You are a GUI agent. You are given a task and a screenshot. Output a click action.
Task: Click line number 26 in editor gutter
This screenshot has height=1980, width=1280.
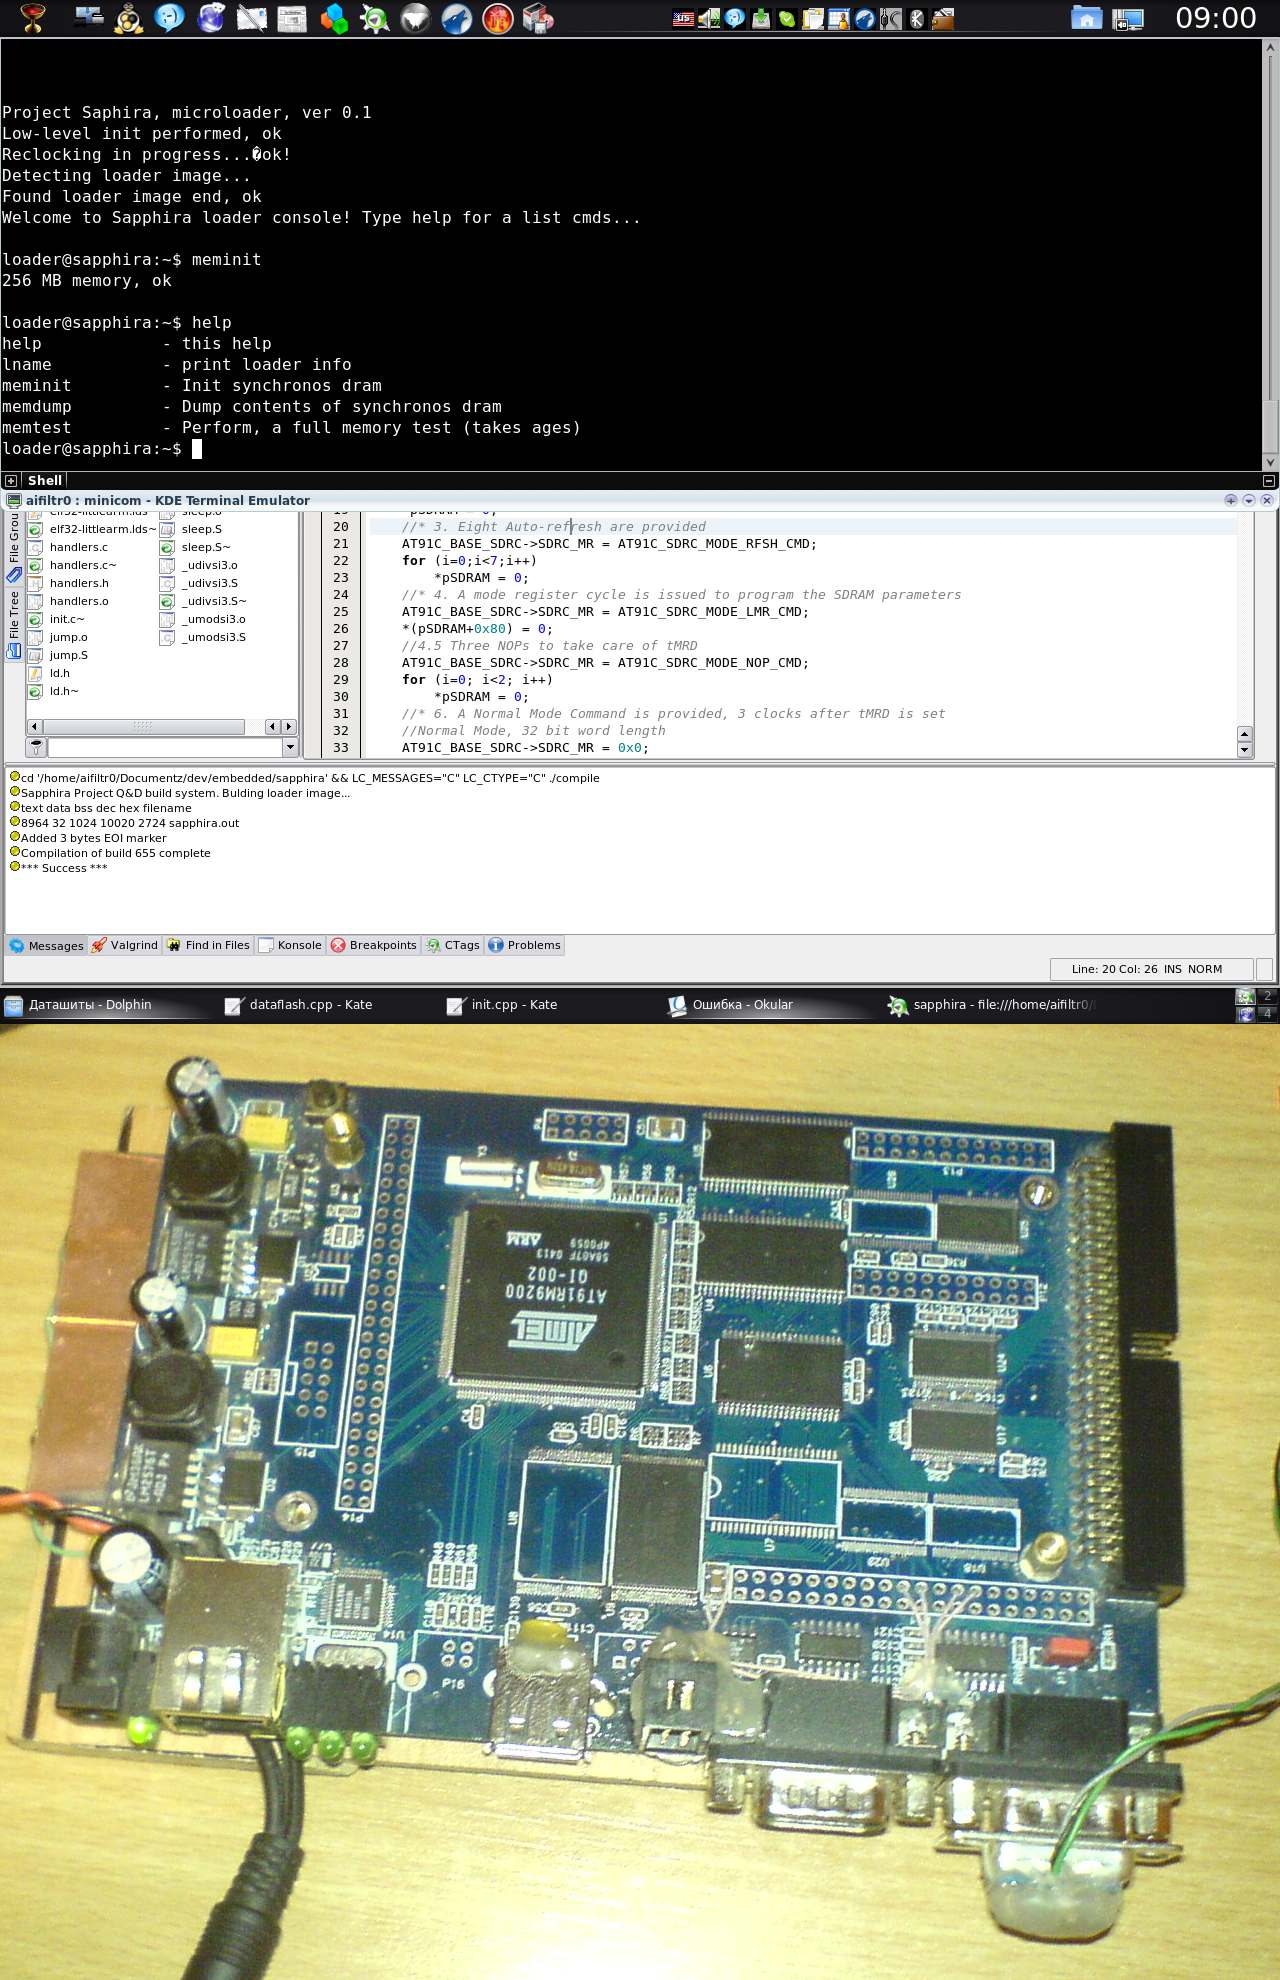pos(341,629)
